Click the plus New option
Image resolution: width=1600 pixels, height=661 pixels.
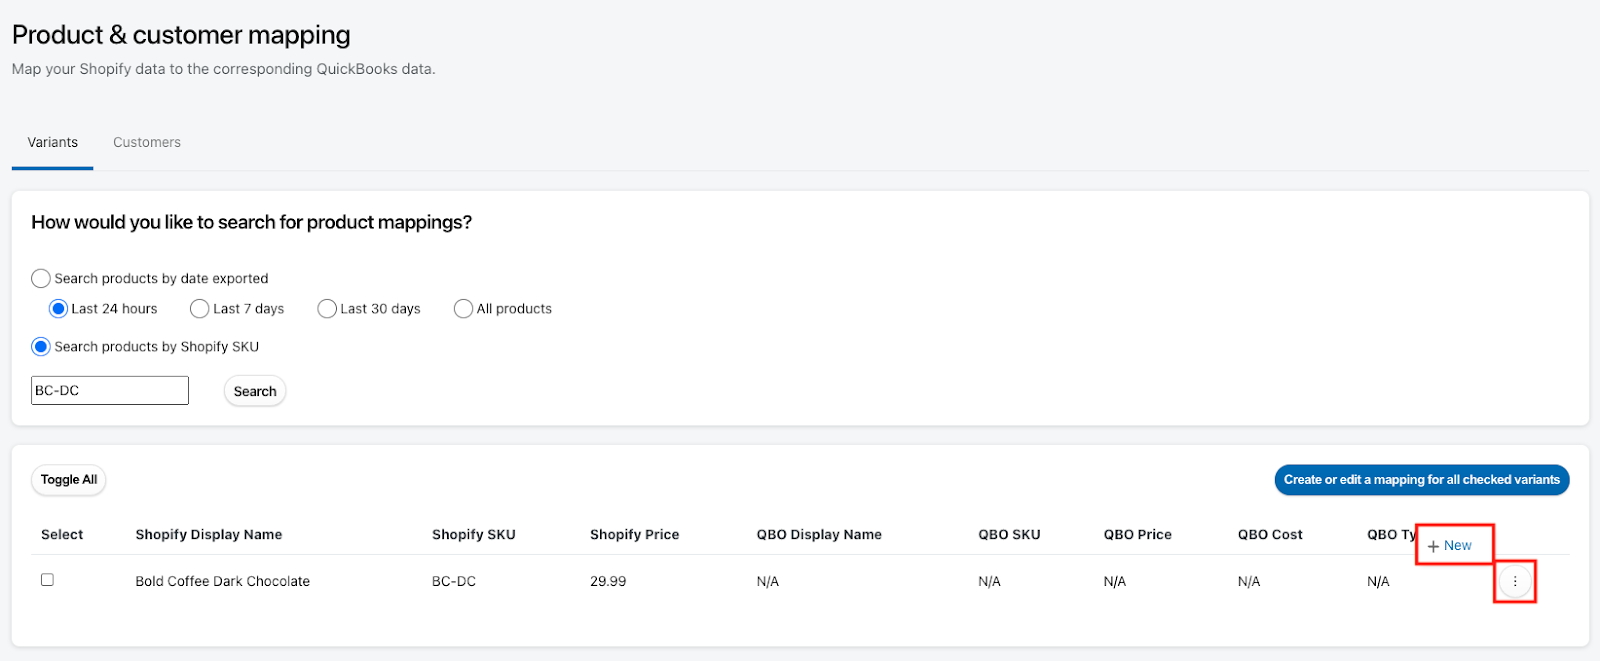(x=1450, y=546)
